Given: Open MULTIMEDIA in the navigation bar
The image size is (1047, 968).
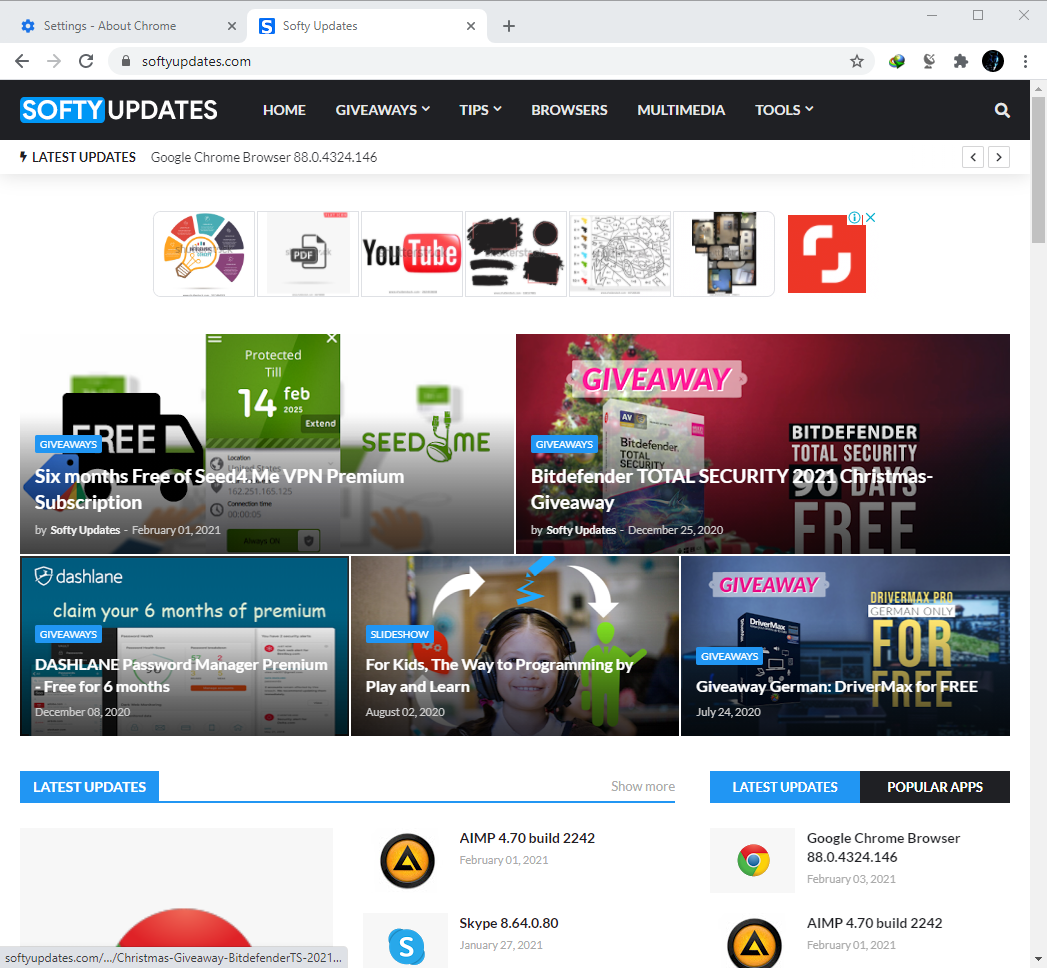Looking at the screenshot, I should 681,110.
